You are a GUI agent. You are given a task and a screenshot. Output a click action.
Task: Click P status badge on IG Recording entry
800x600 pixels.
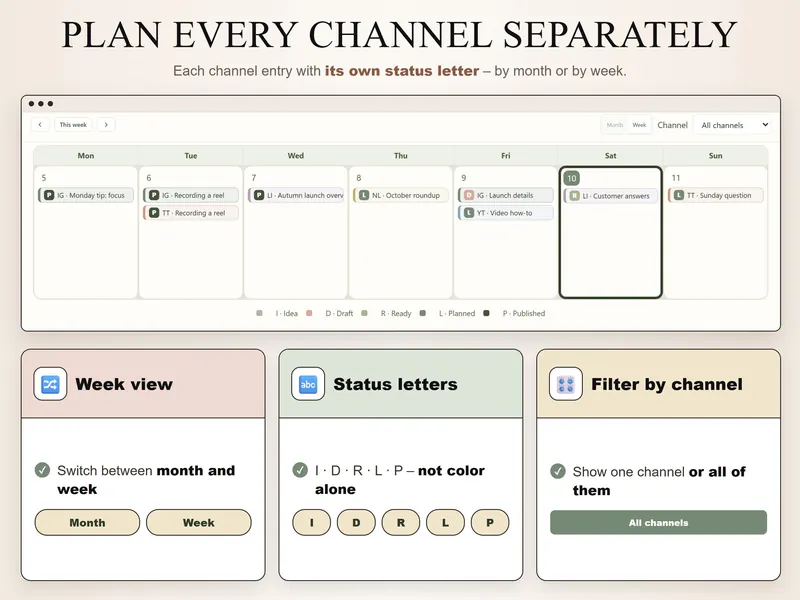coord(154,195)
